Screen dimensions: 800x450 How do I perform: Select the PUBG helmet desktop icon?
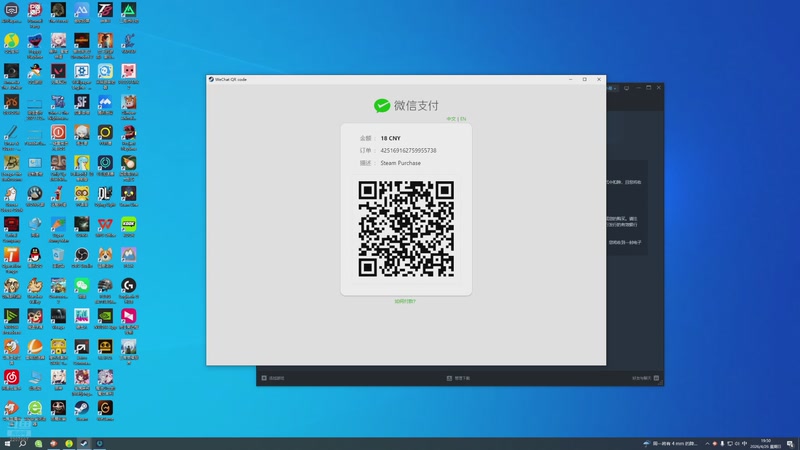click(x=105, y=285)
